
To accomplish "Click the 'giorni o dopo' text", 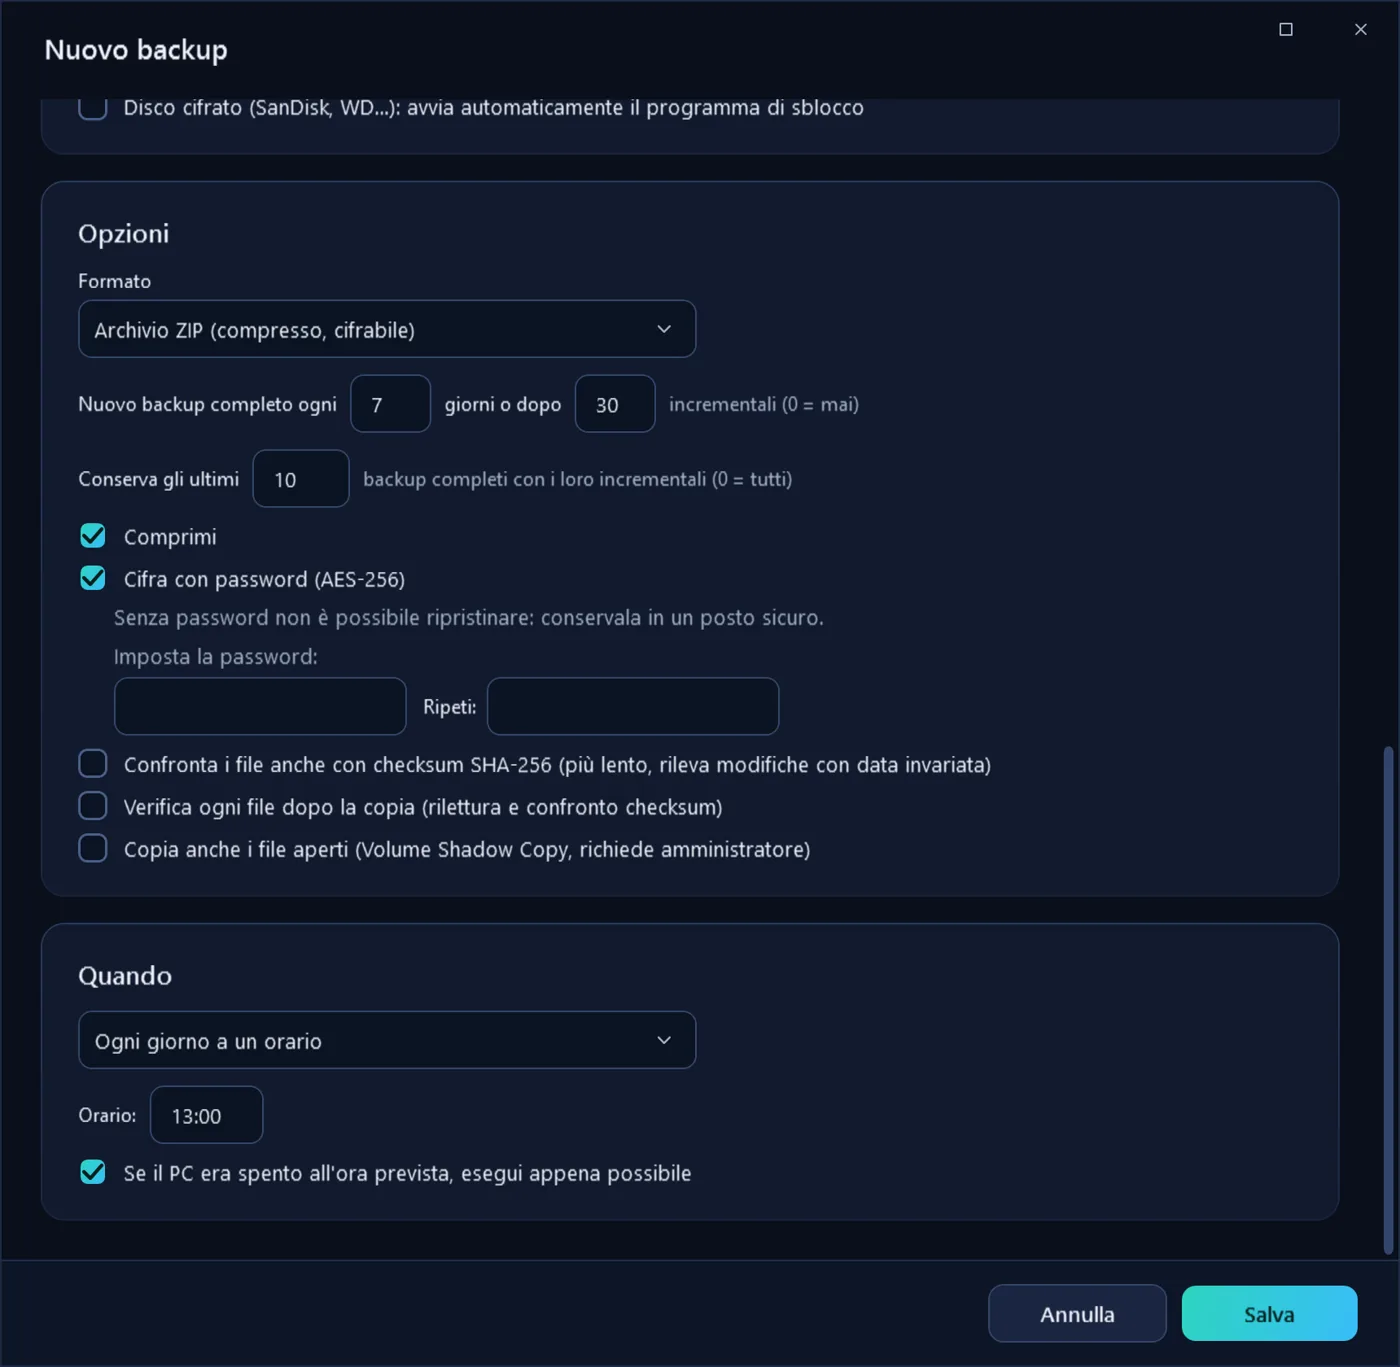I will coord(503,404).
